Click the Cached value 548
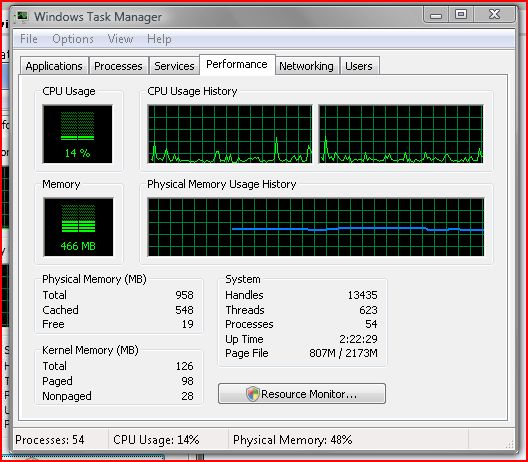Image resolution: width=528 pixels, height=462 pixels. [184, 310]
